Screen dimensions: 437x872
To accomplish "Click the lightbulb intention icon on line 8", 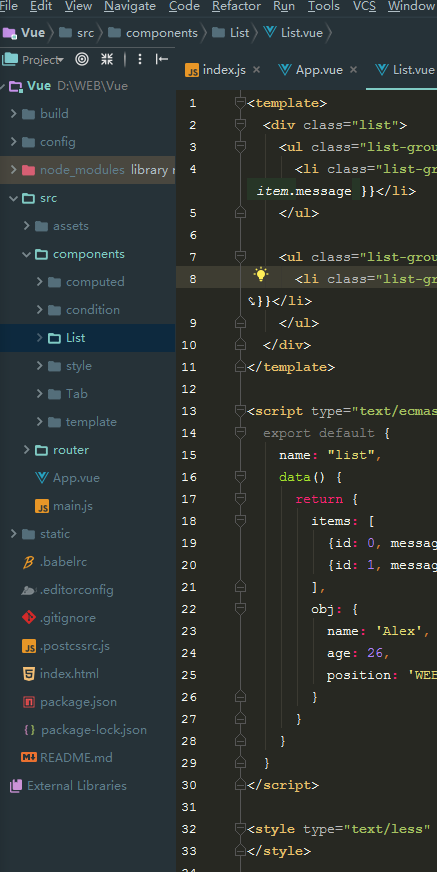I will coord(260,275).
